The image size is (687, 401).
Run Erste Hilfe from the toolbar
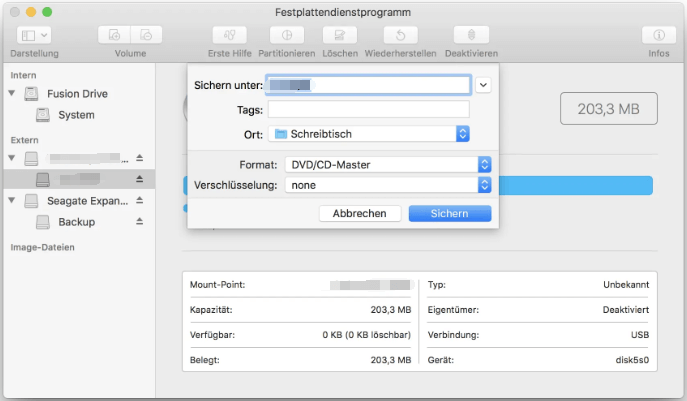[x=230, y=35]
